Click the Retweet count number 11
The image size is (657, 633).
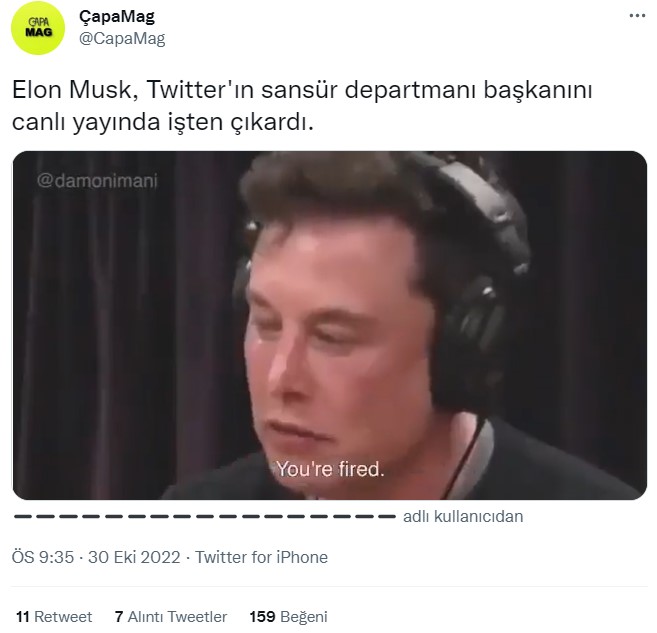pyautogui.click(x=23, y=617)
